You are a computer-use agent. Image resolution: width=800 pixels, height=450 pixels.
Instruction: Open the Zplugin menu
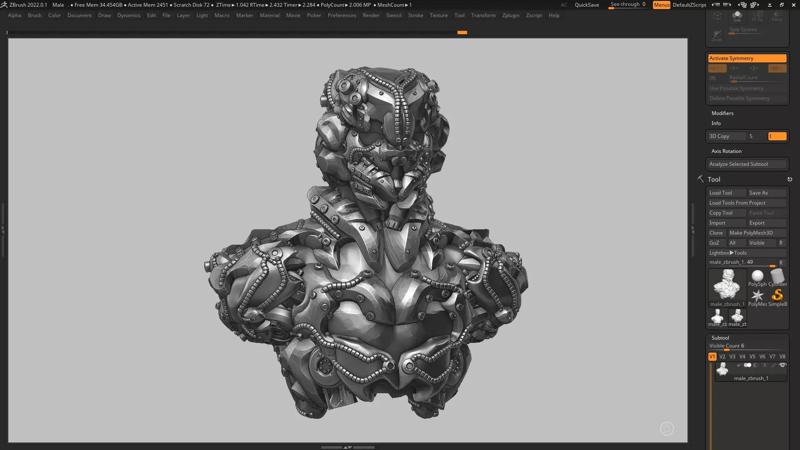click(510, 16)
